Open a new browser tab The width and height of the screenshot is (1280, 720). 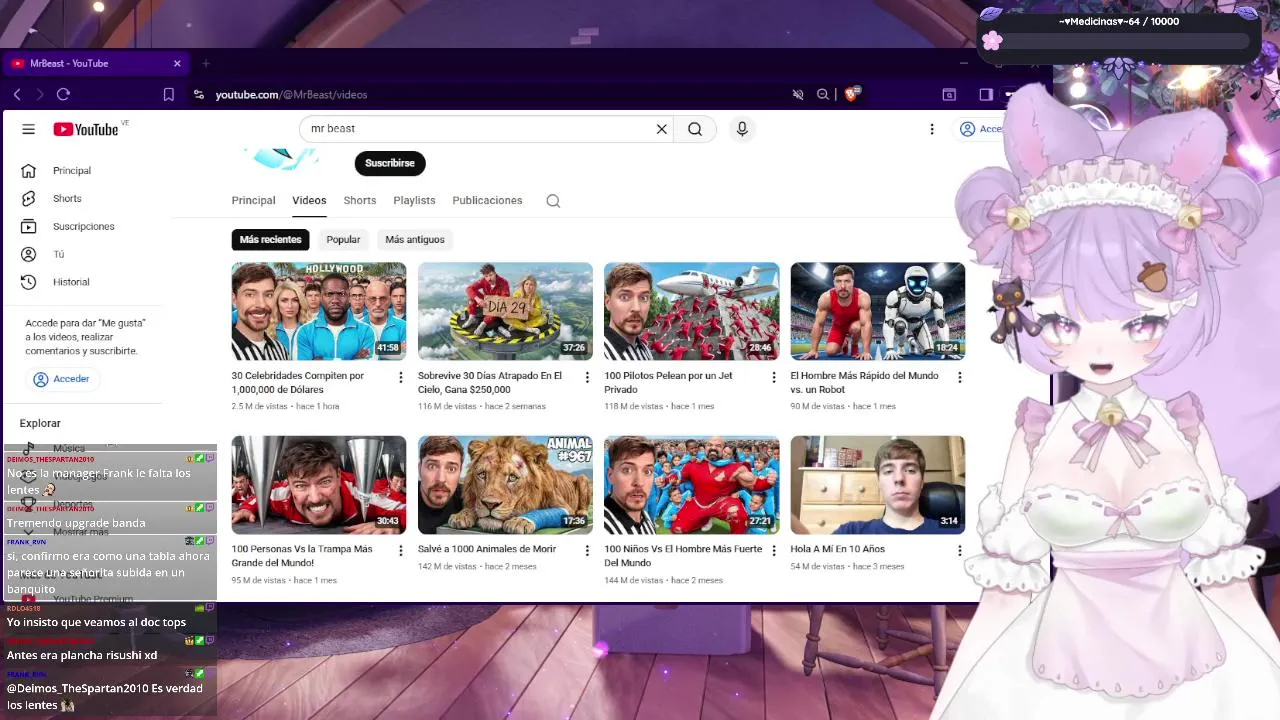click(x=206, y=63)
